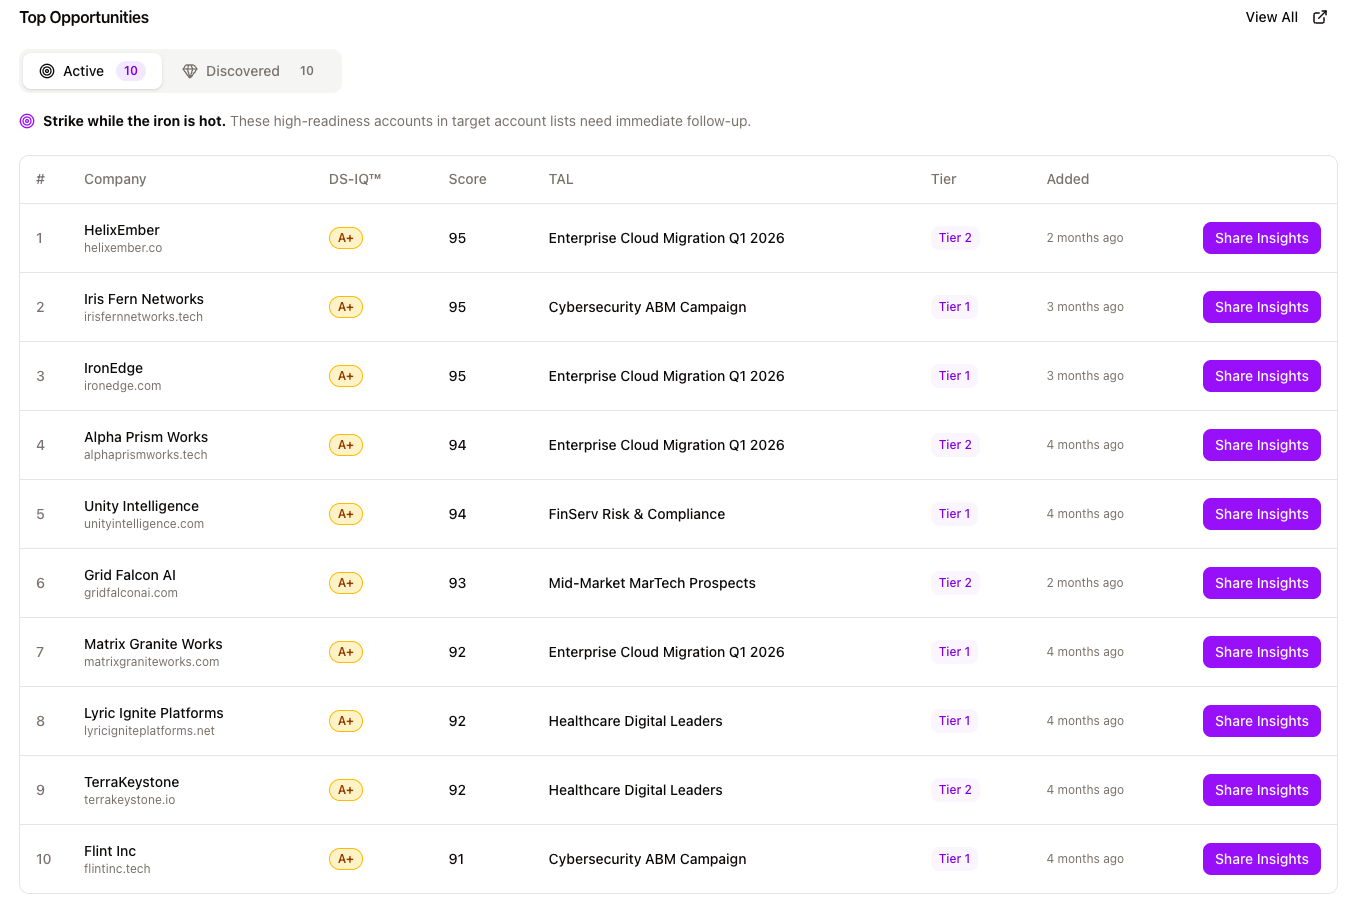The width and height of the screenshot is (1353, 901).
Task: Open the TerraKeystone company name
Action: point(131,782)
